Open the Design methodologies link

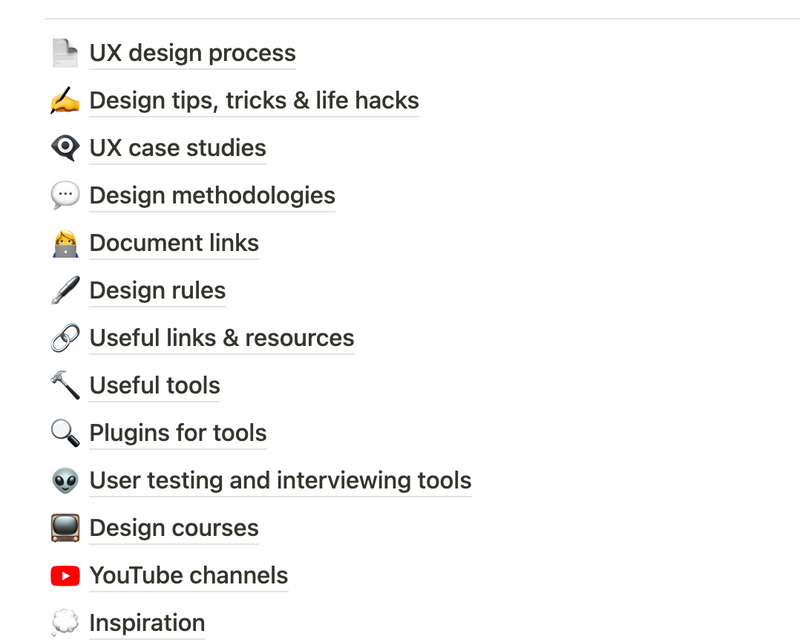pyautogui.click(x=212, y=195)
